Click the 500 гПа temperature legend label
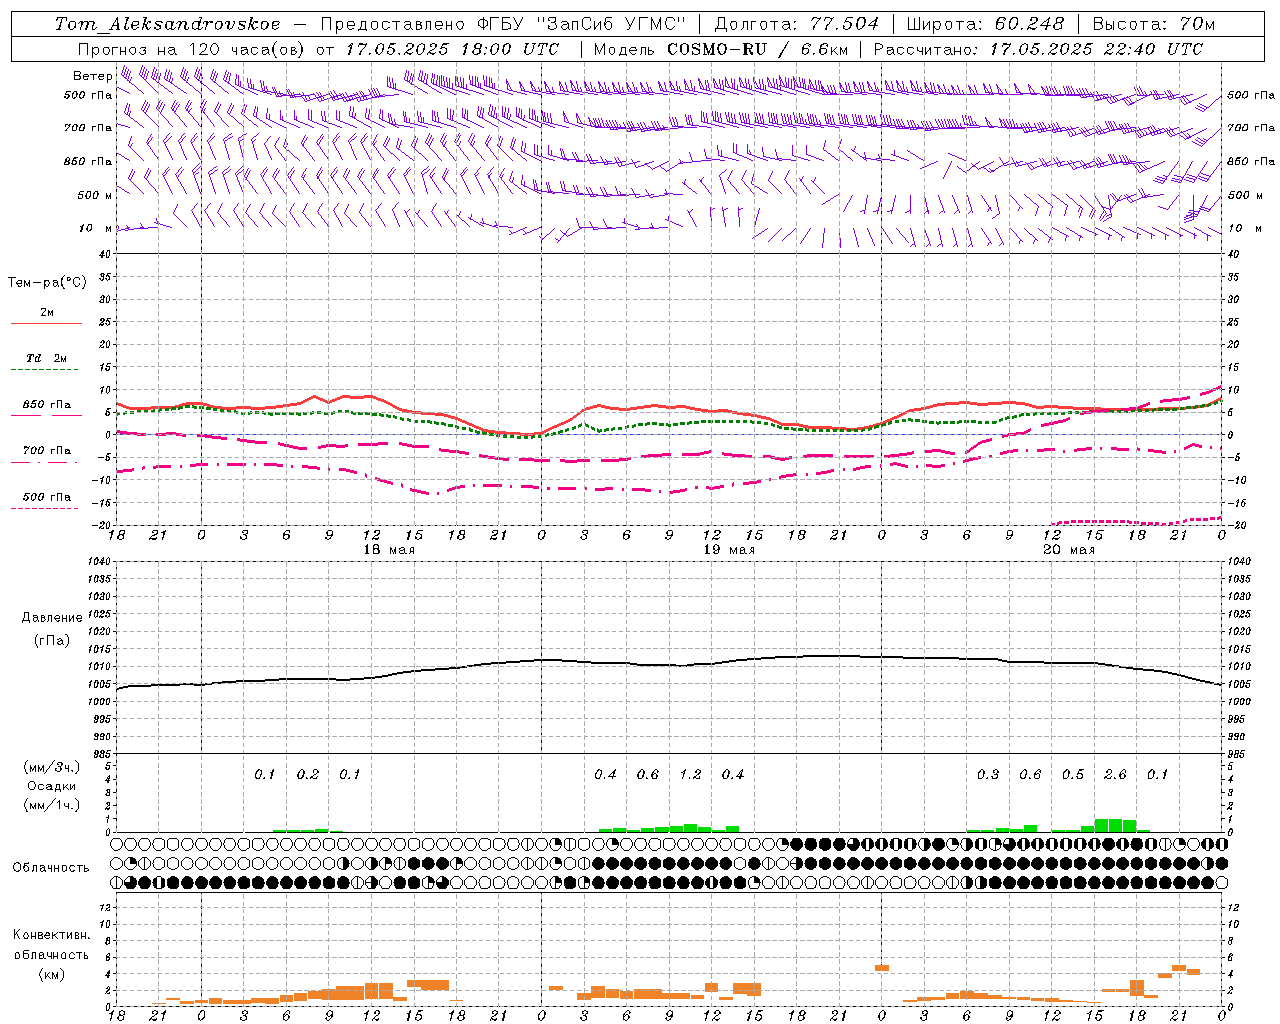Viewport: 1280px width, 1024px height. coord(47,497)
